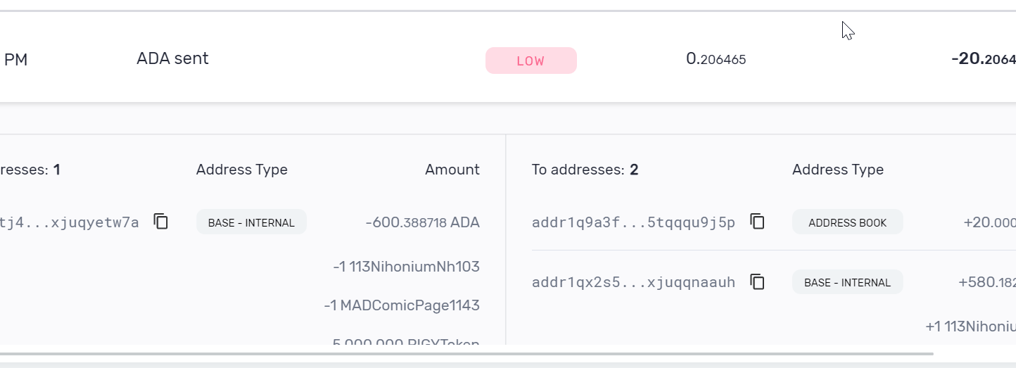Collapse the ADA sent transaction row
This screenshot has height=368, width=1016.
coord(508,59)
